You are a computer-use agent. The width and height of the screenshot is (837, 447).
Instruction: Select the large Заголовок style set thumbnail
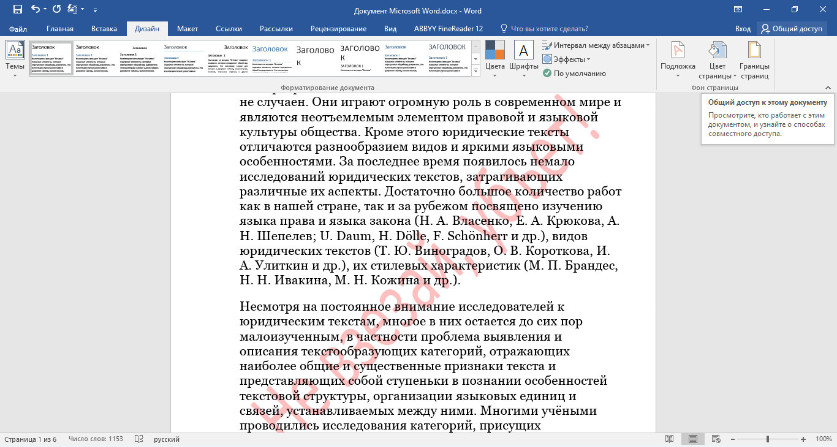click(315, 58)
